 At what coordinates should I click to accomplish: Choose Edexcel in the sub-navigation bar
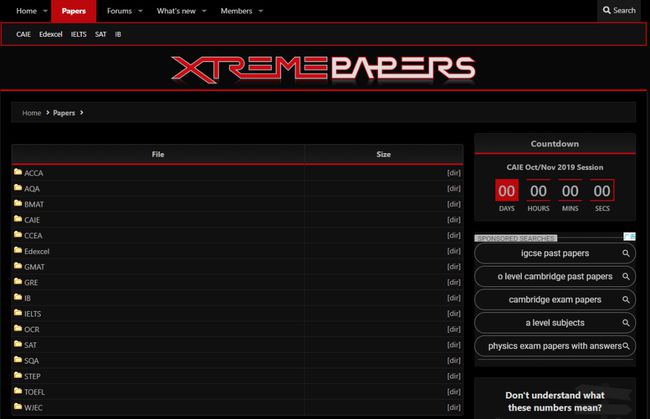51,34
